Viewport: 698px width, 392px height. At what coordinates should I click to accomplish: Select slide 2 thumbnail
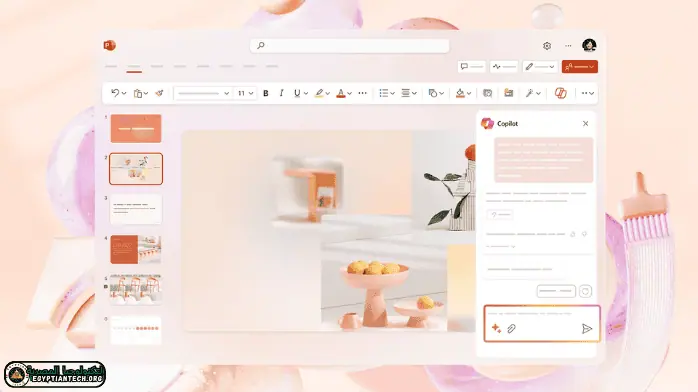136,169
